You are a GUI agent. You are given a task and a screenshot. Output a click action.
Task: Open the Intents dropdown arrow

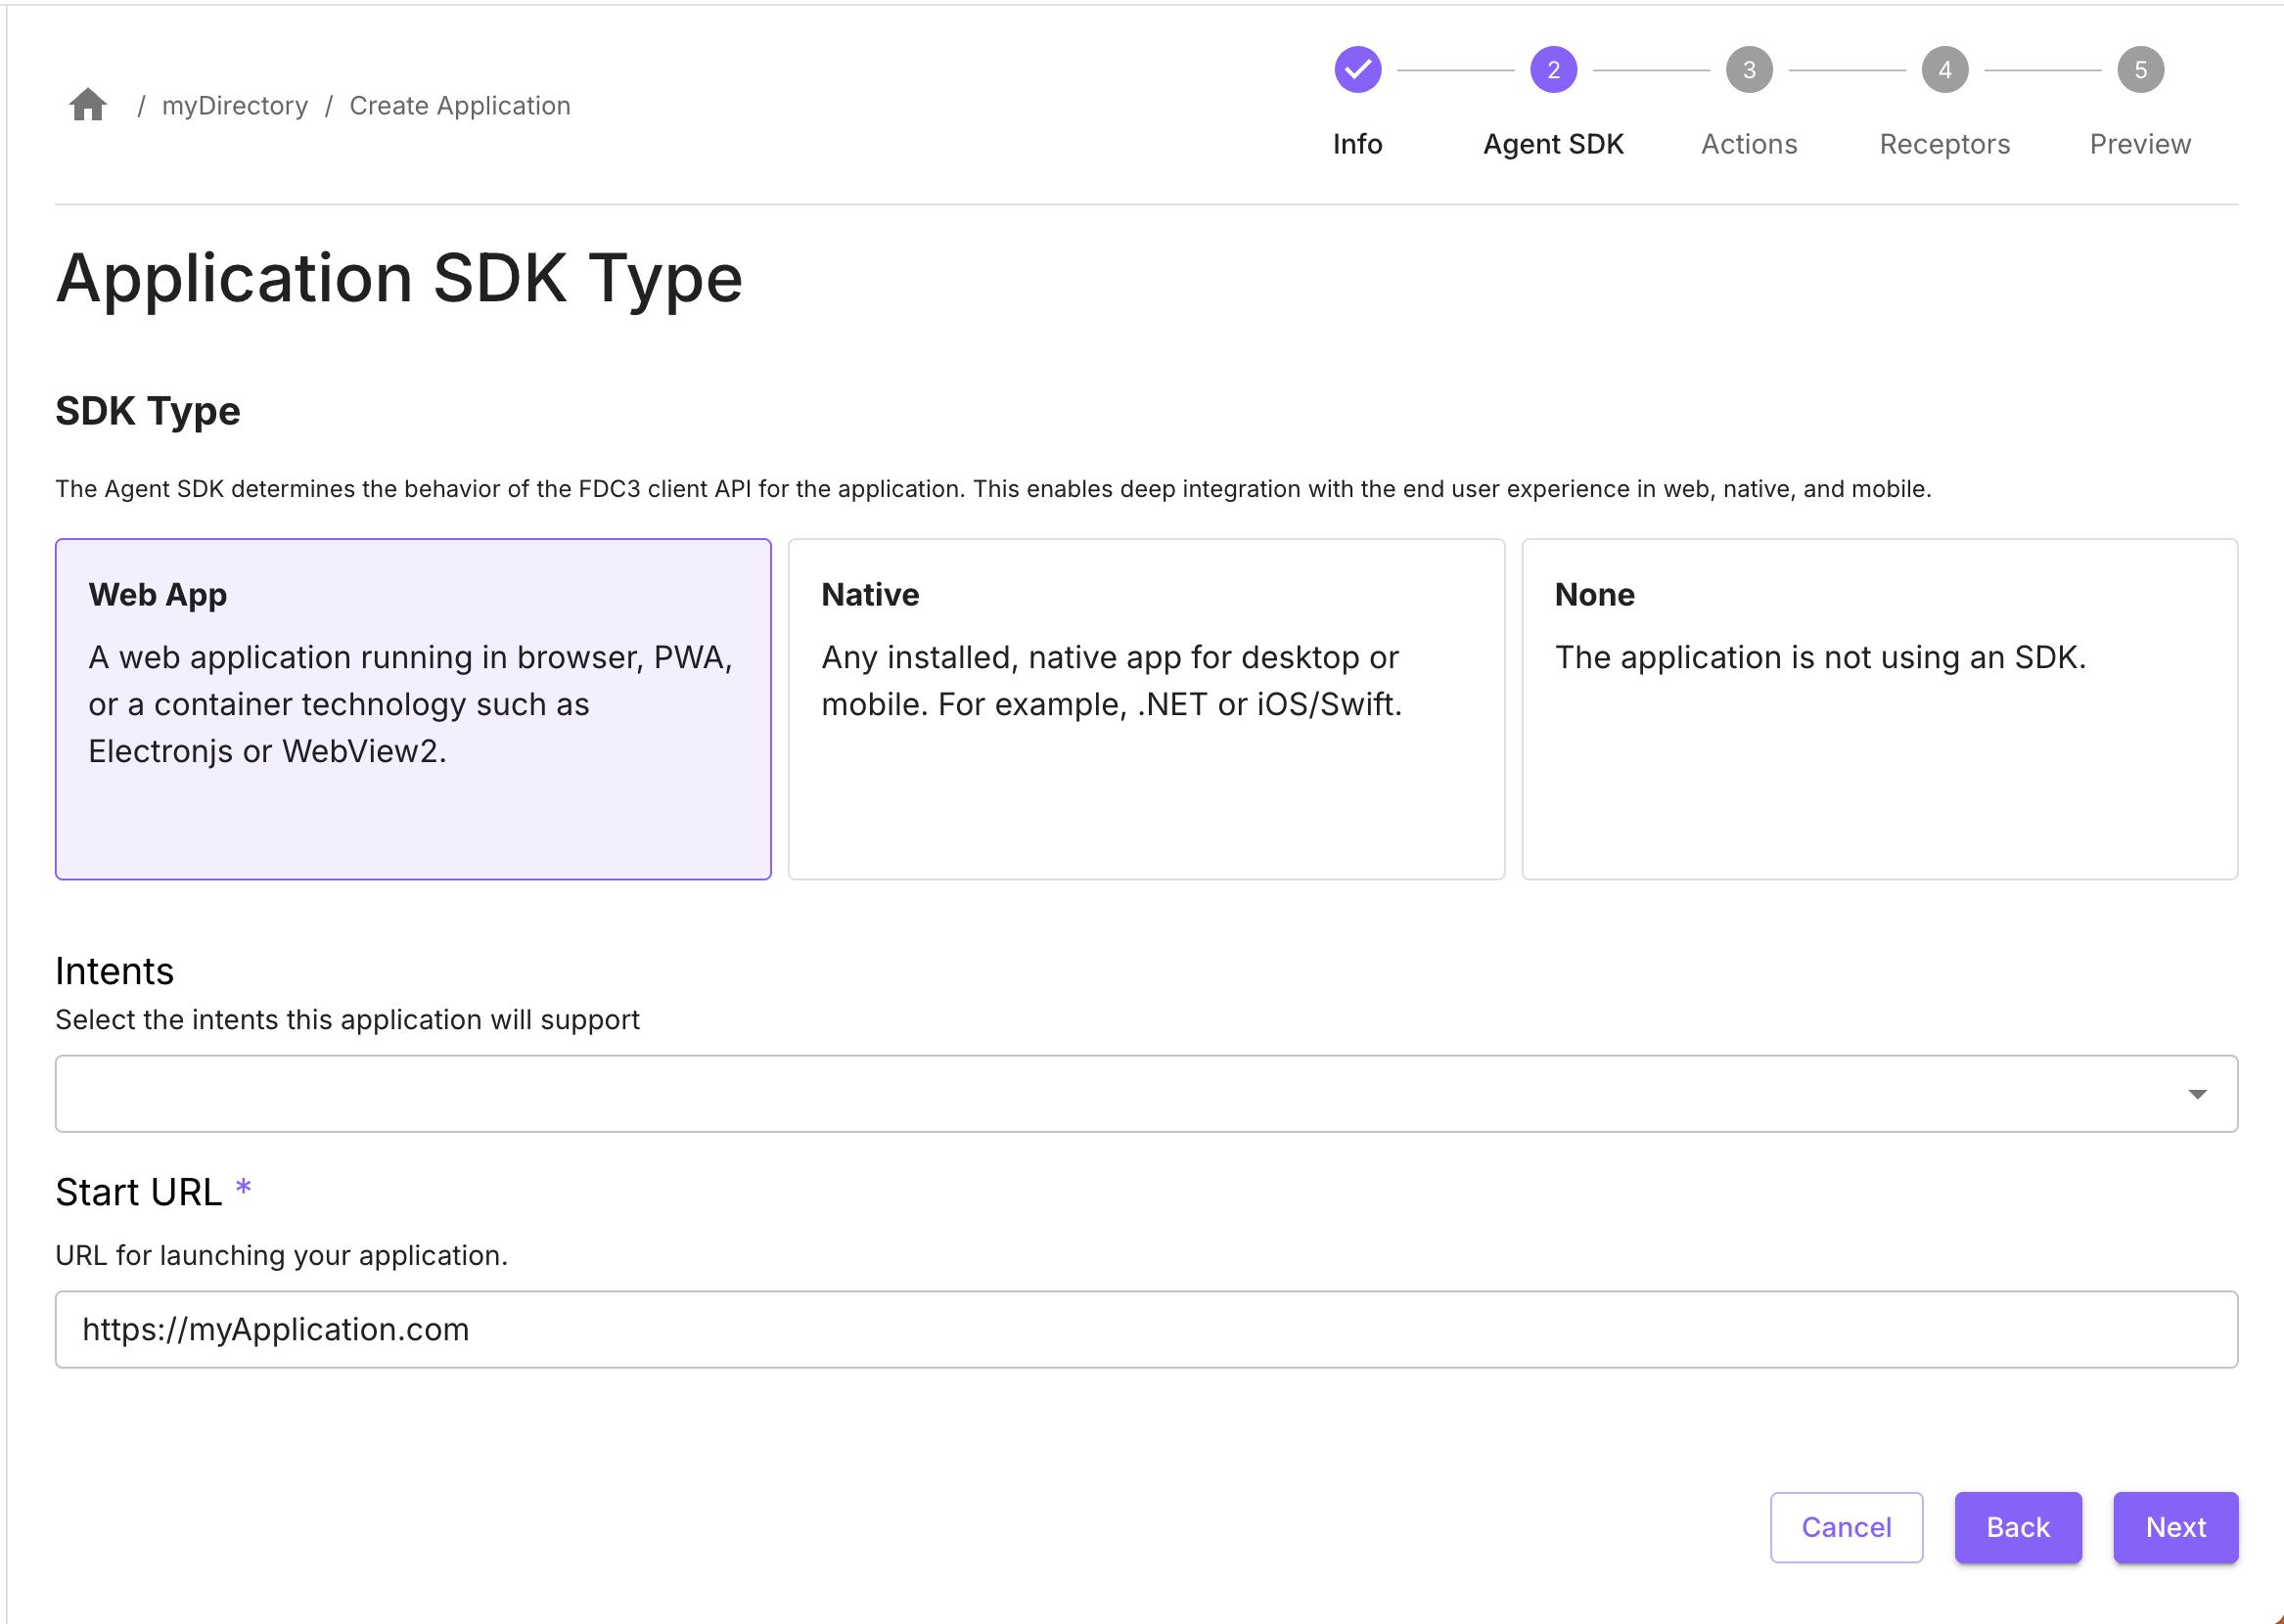click(2196, 1094)
